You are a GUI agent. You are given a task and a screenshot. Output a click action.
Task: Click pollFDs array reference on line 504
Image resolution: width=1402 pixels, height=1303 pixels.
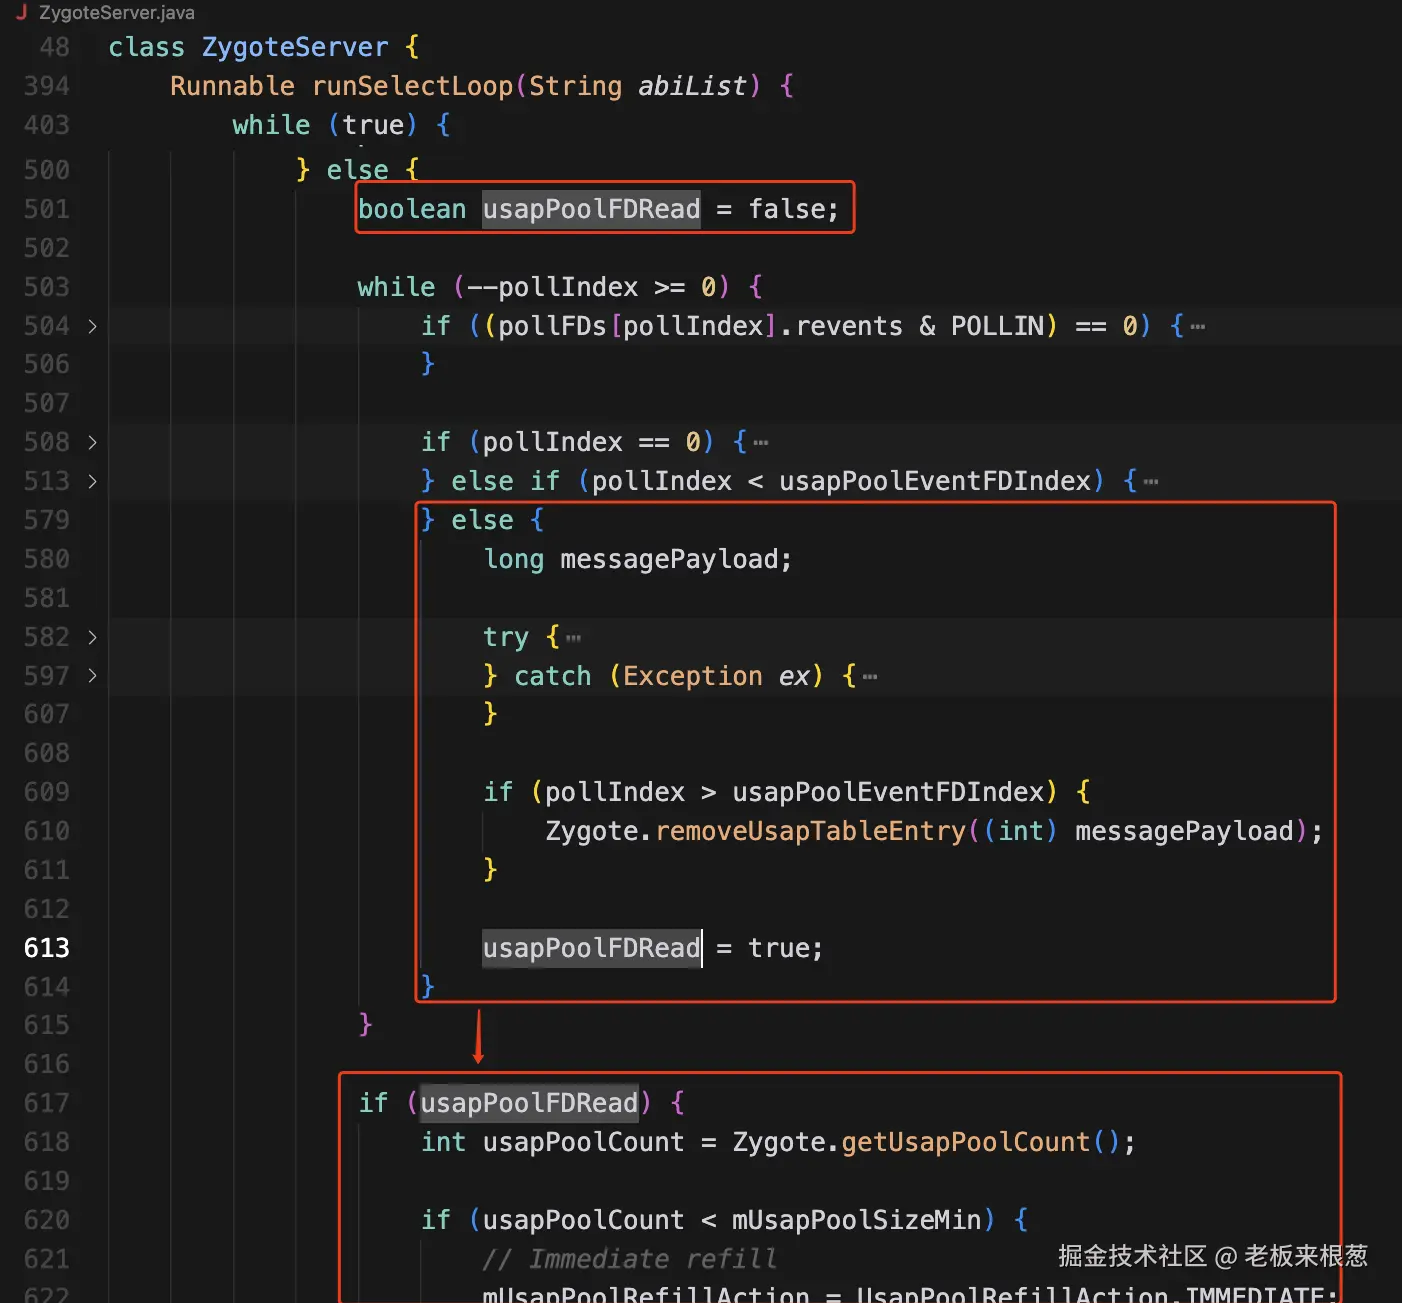pyautogui.click(x=552, y=326)
